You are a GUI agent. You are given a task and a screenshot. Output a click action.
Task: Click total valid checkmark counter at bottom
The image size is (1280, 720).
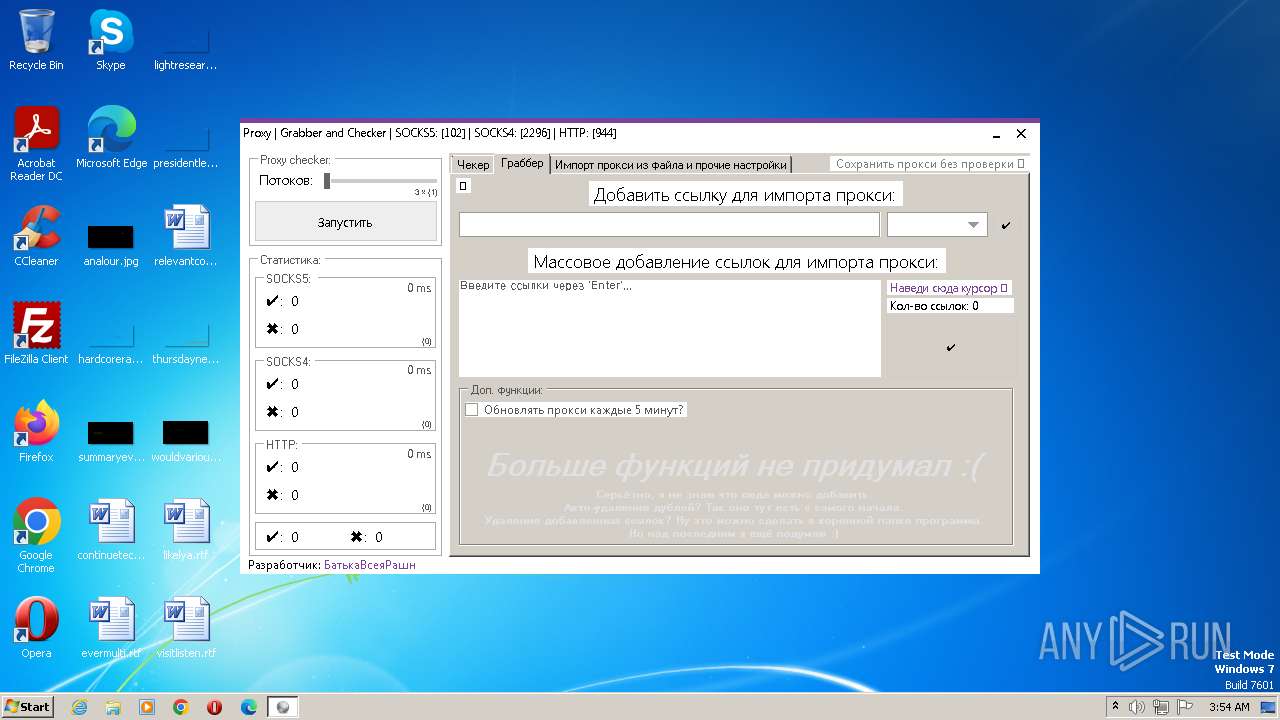tap(282, 537)
